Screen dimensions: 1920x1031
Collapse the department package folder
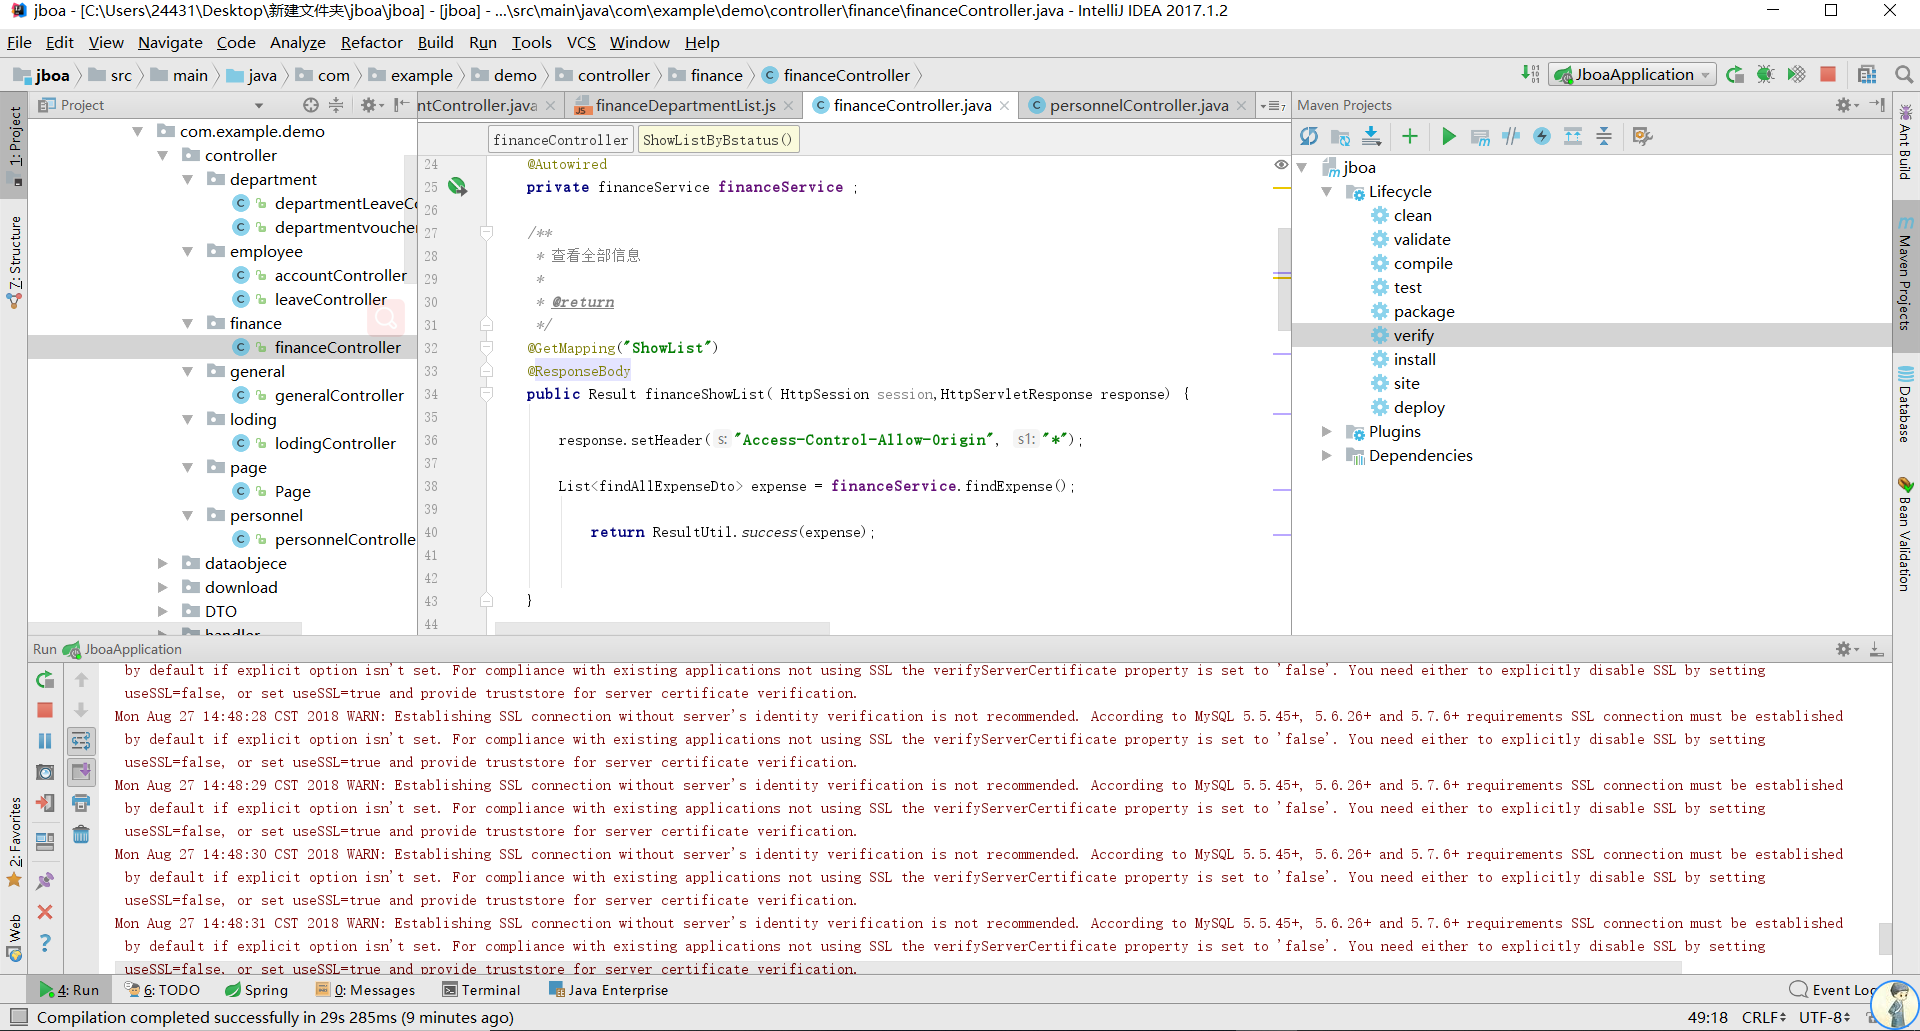click(187, 180)
